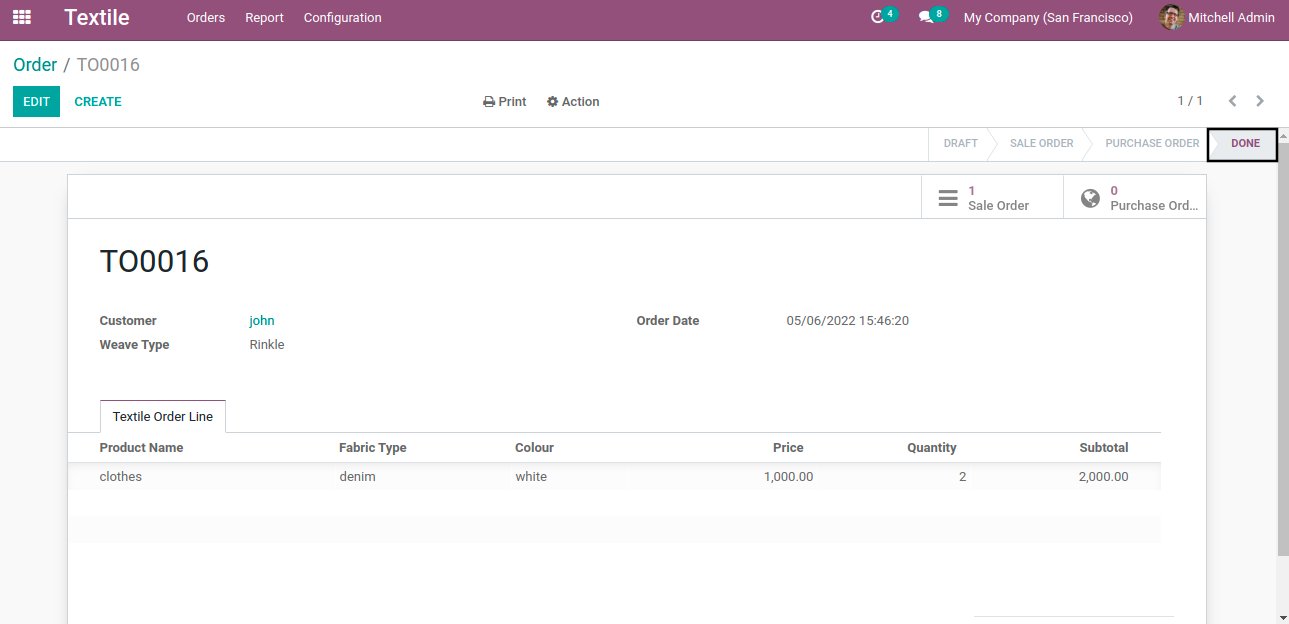Click the TO0016 record title
The height and width of the screenshot is (624, 1289).
coord(154,261)
